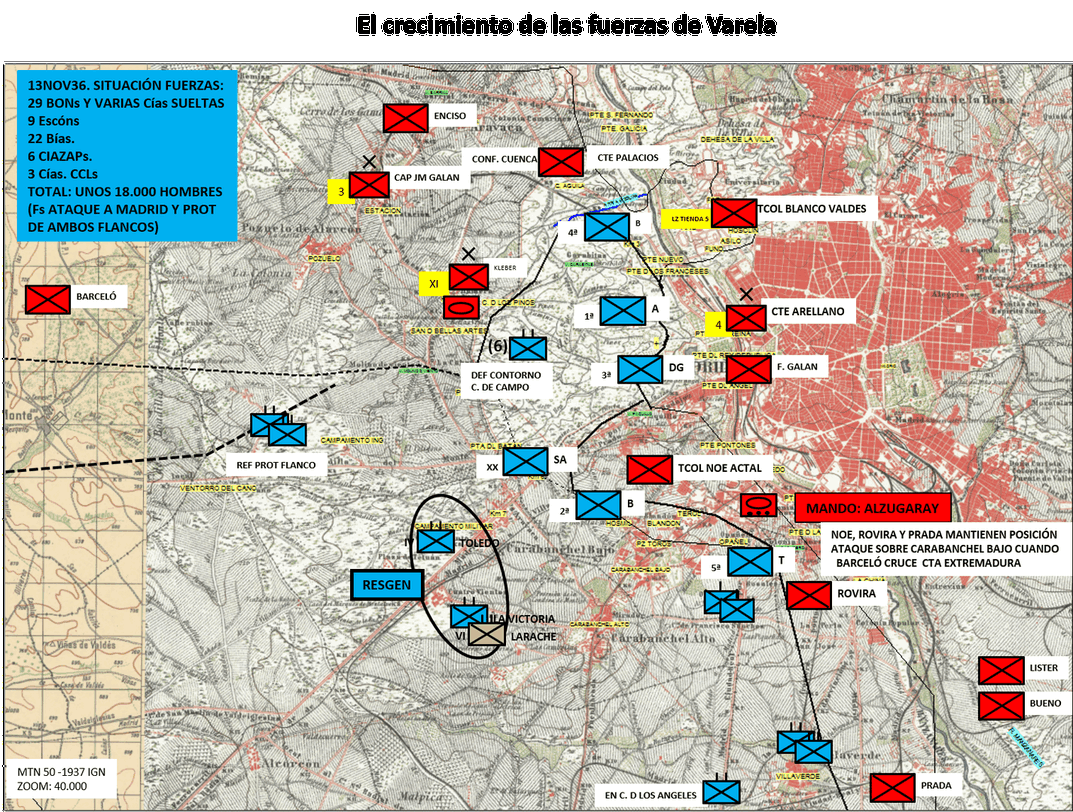Select the yellow "XI" label
The width and height of the screenshot is (1073, 812).
(434, 284)
